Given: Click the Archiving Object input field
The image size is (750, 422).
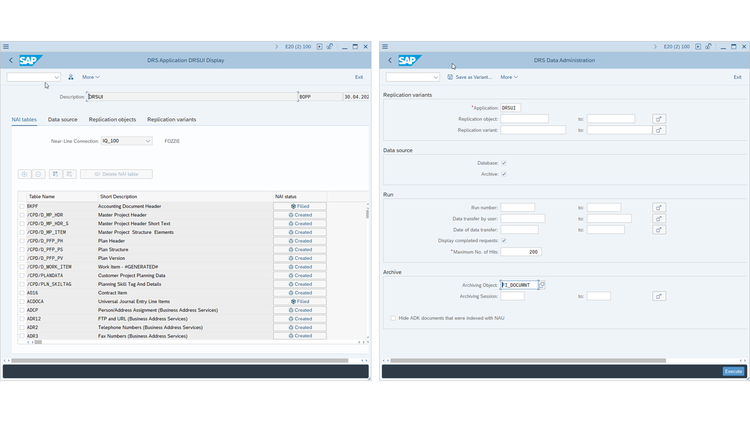Looking at the screenshot, I should 519,285.
